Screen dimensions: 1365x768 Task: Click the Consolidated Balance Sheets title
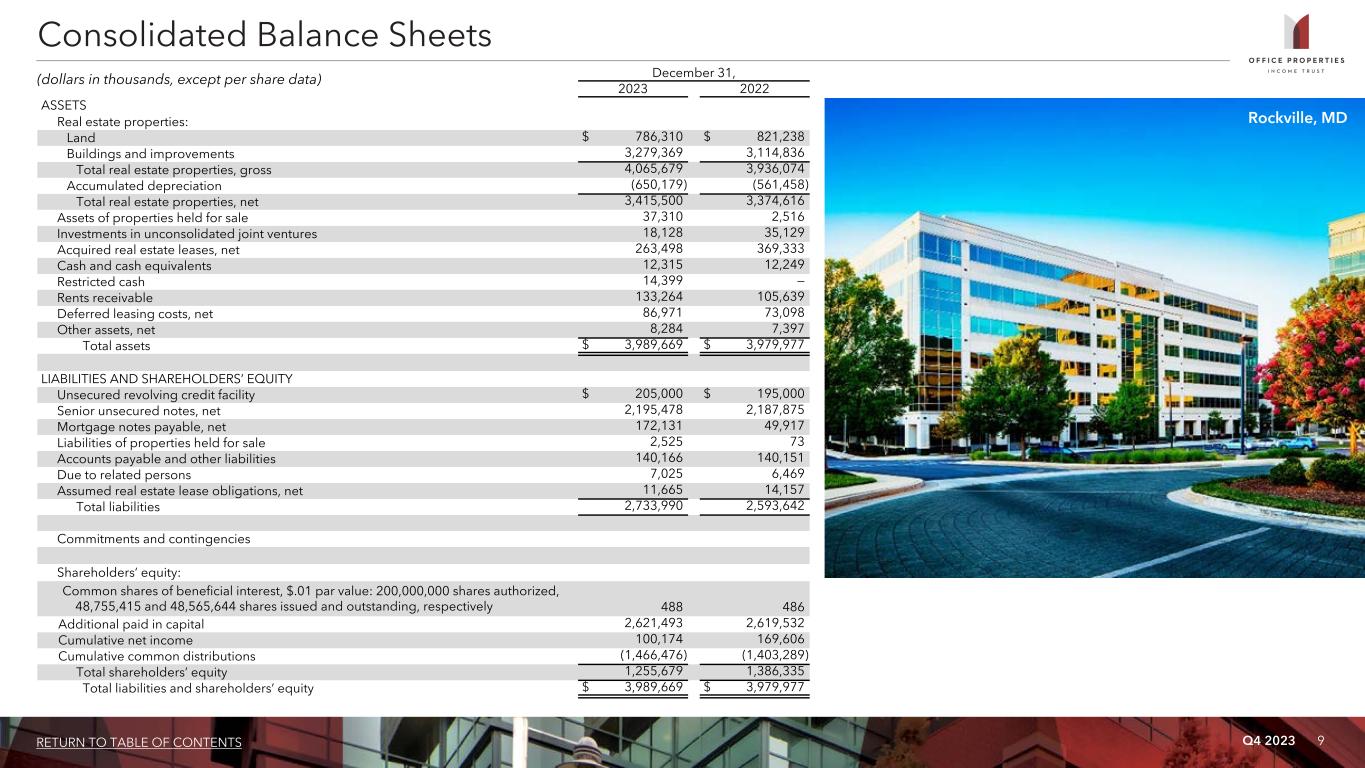tap(265, 36)
